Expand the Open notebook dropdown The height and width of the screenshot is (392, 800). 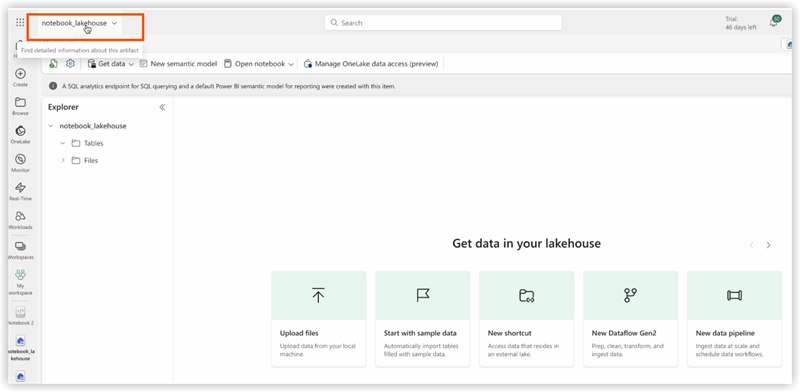click(259, 64)
